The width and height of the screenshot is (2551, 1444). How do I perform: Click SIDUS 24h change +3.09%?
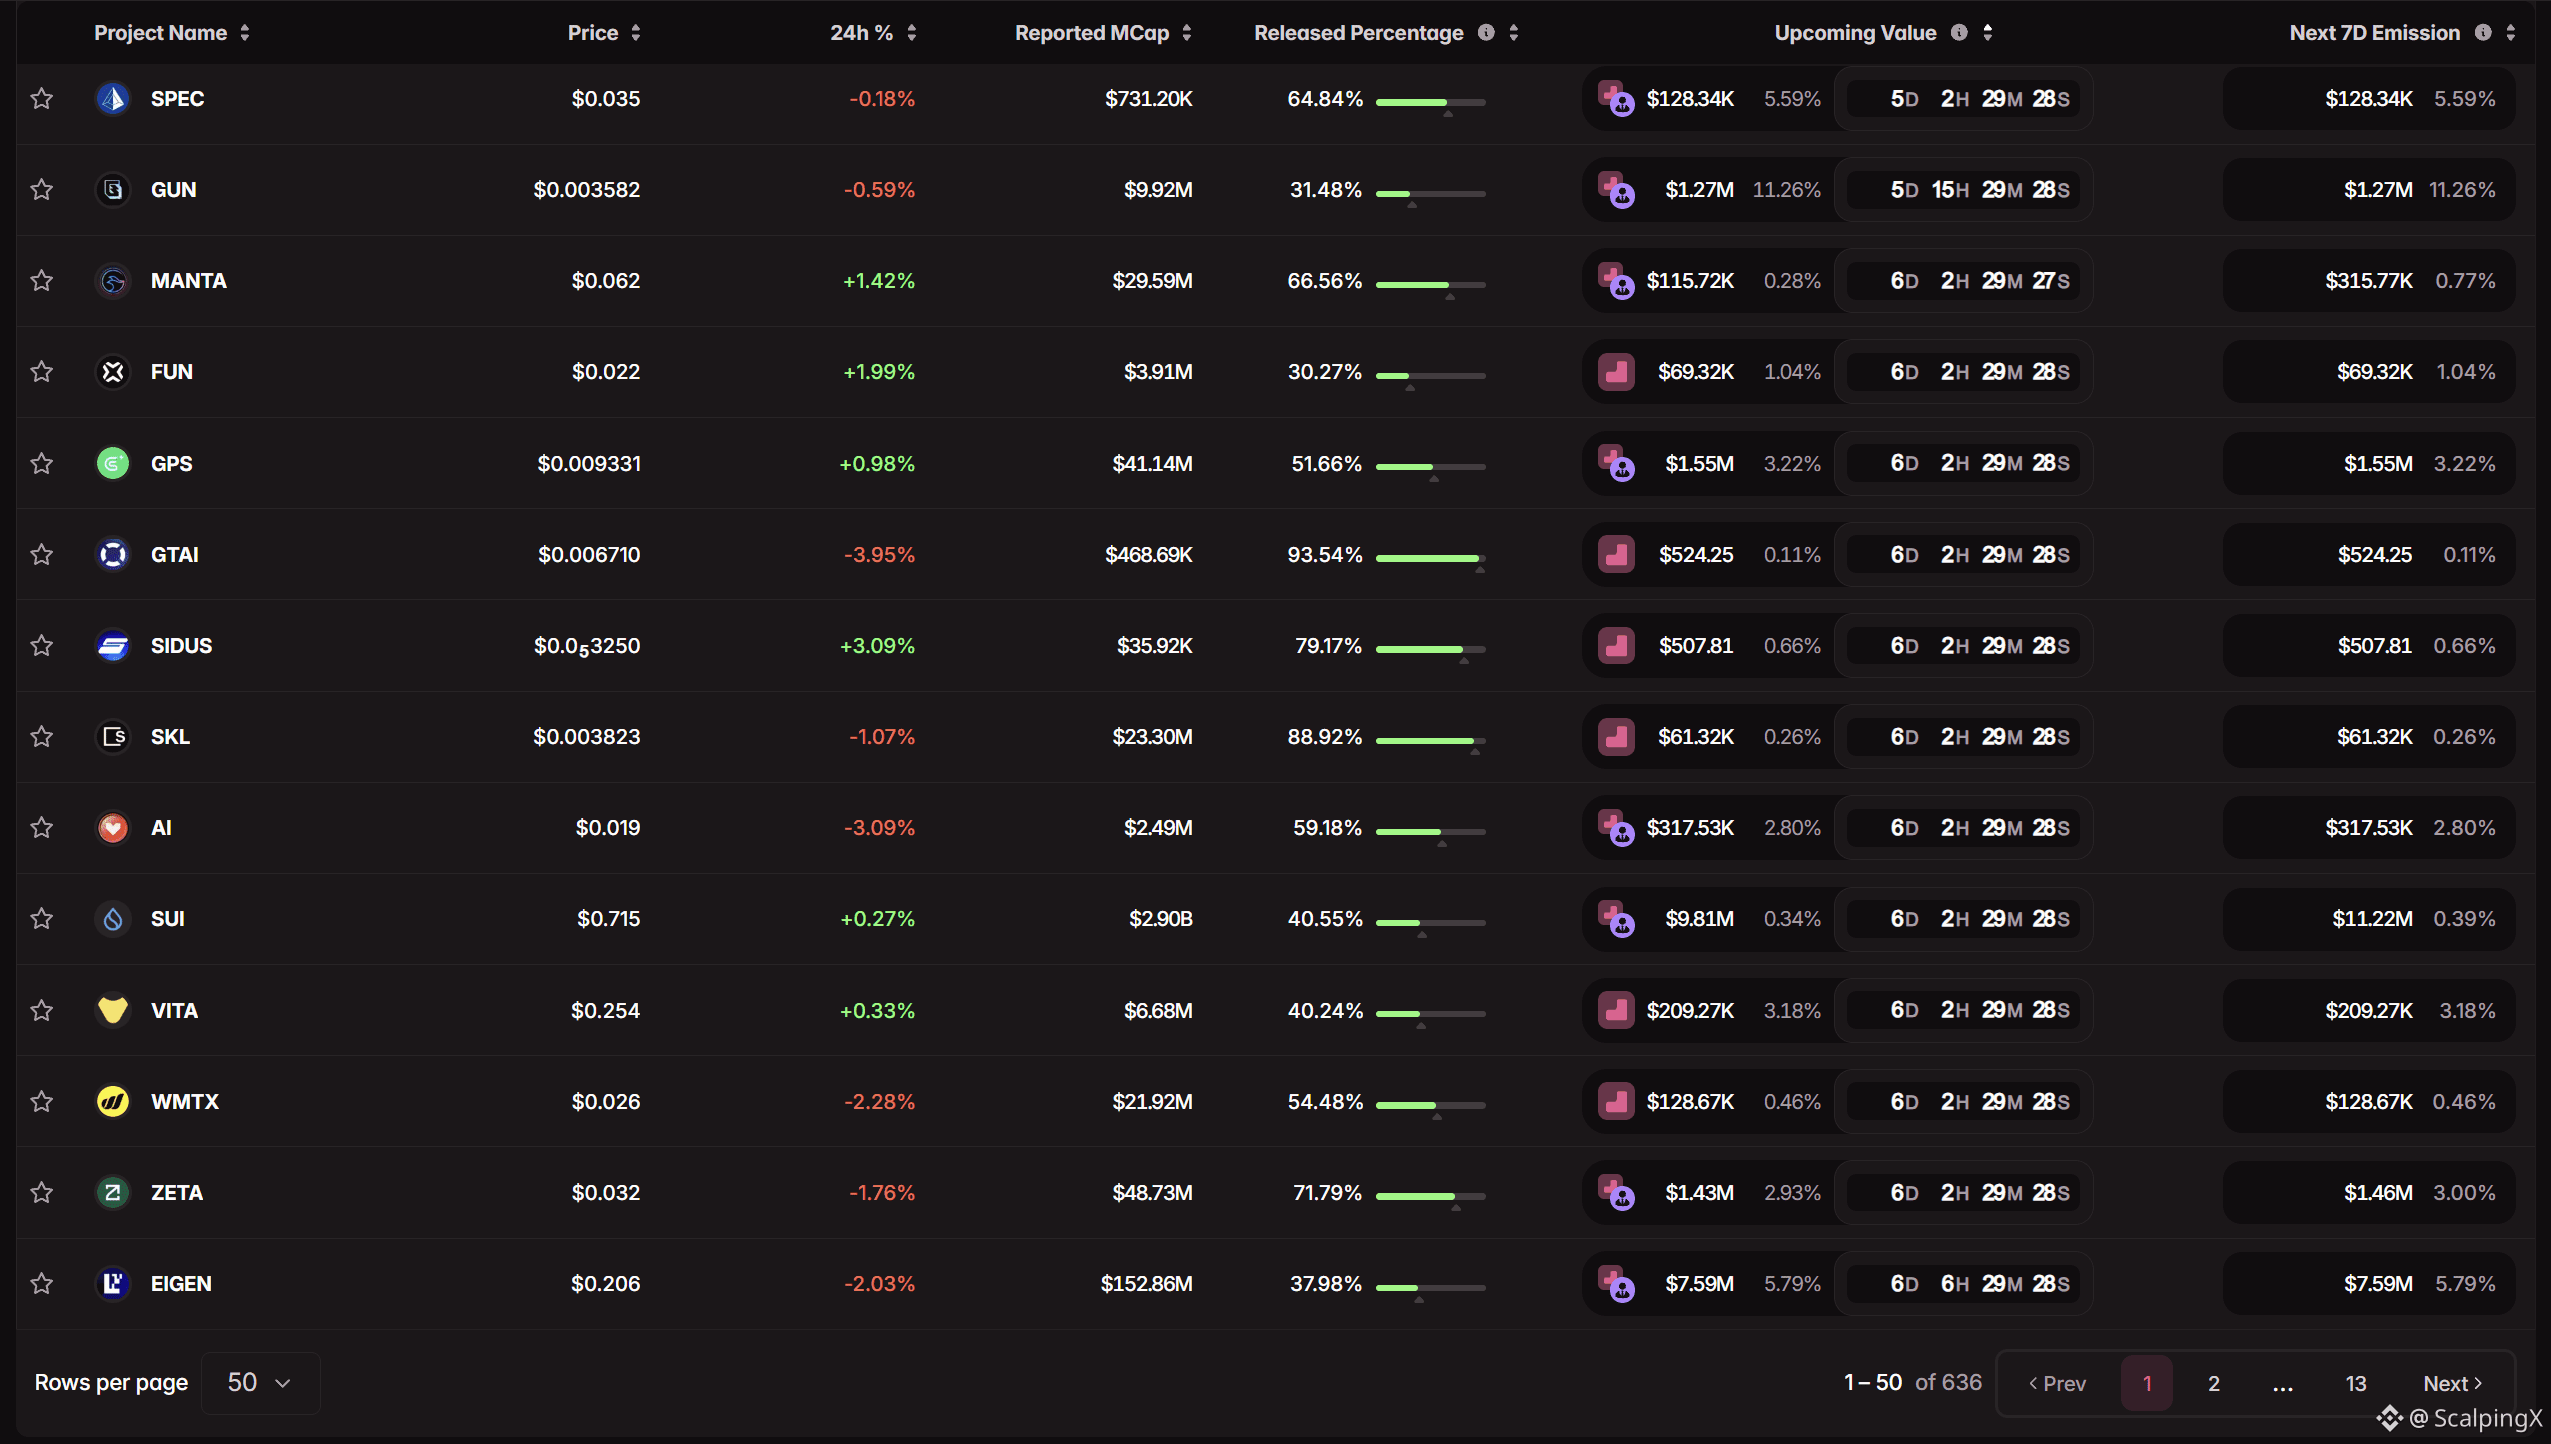pyautogui.click(x=877, y=646)
